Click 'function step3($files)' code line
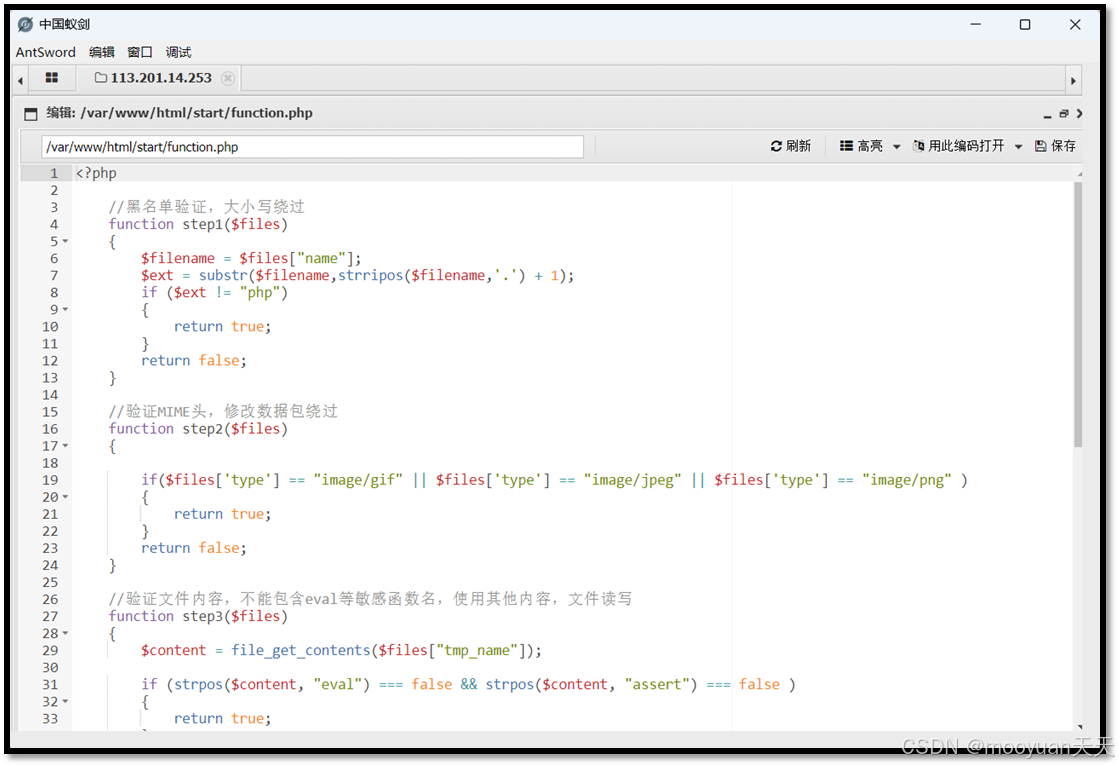The height and width of the screenshot is (767, 1119). tap(198, 616)
